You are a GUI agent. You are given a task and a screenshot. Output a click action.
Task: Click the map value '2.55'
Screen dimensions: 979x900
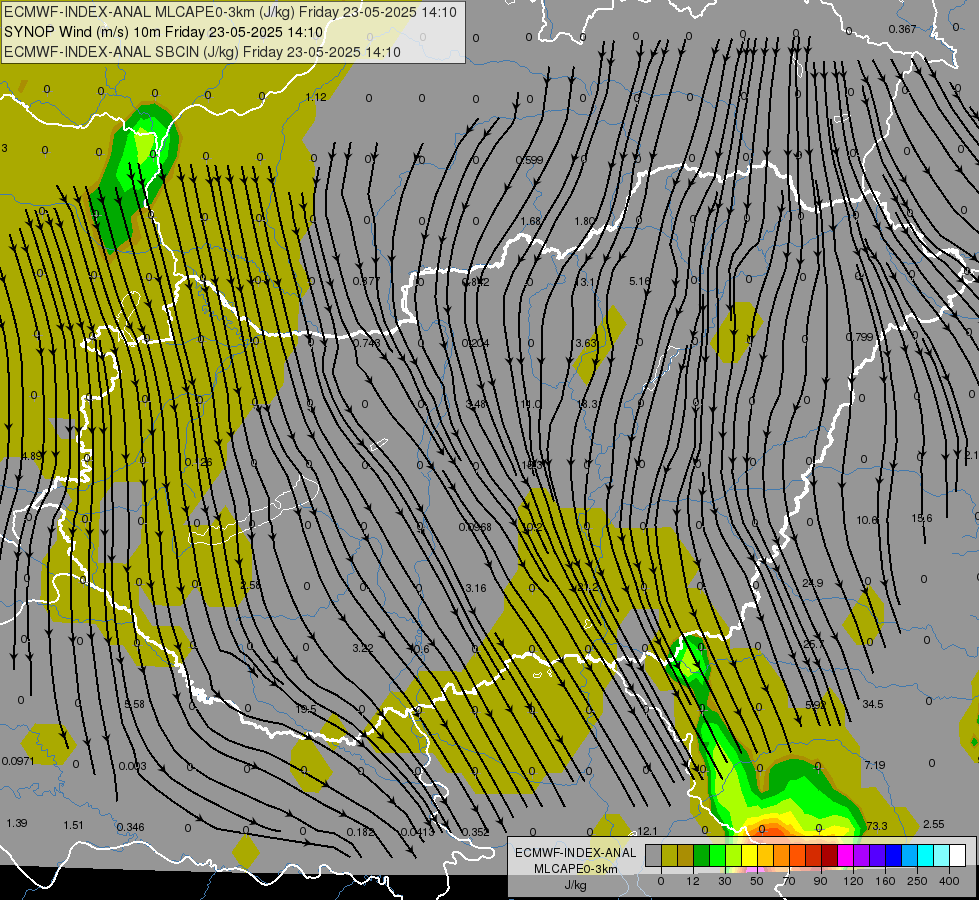coord(933,824)
